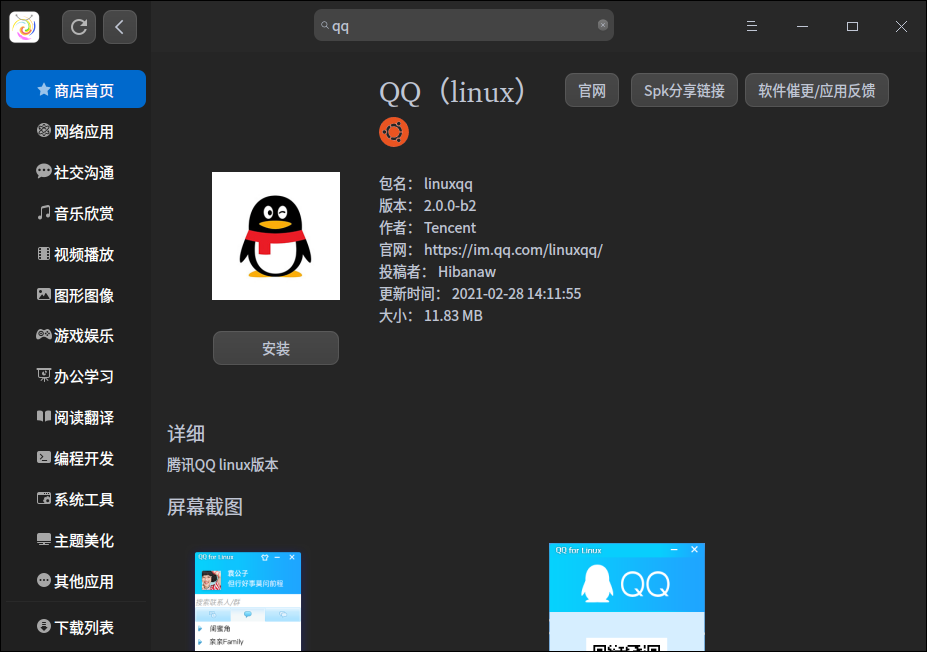Click the search box containing qq

(x=464, y=25)
